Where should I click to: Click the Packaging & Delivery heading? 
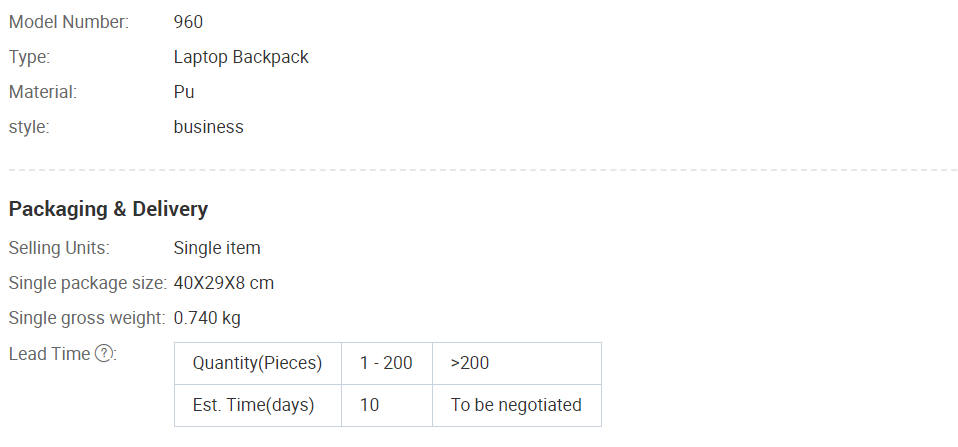pos(108,209)
